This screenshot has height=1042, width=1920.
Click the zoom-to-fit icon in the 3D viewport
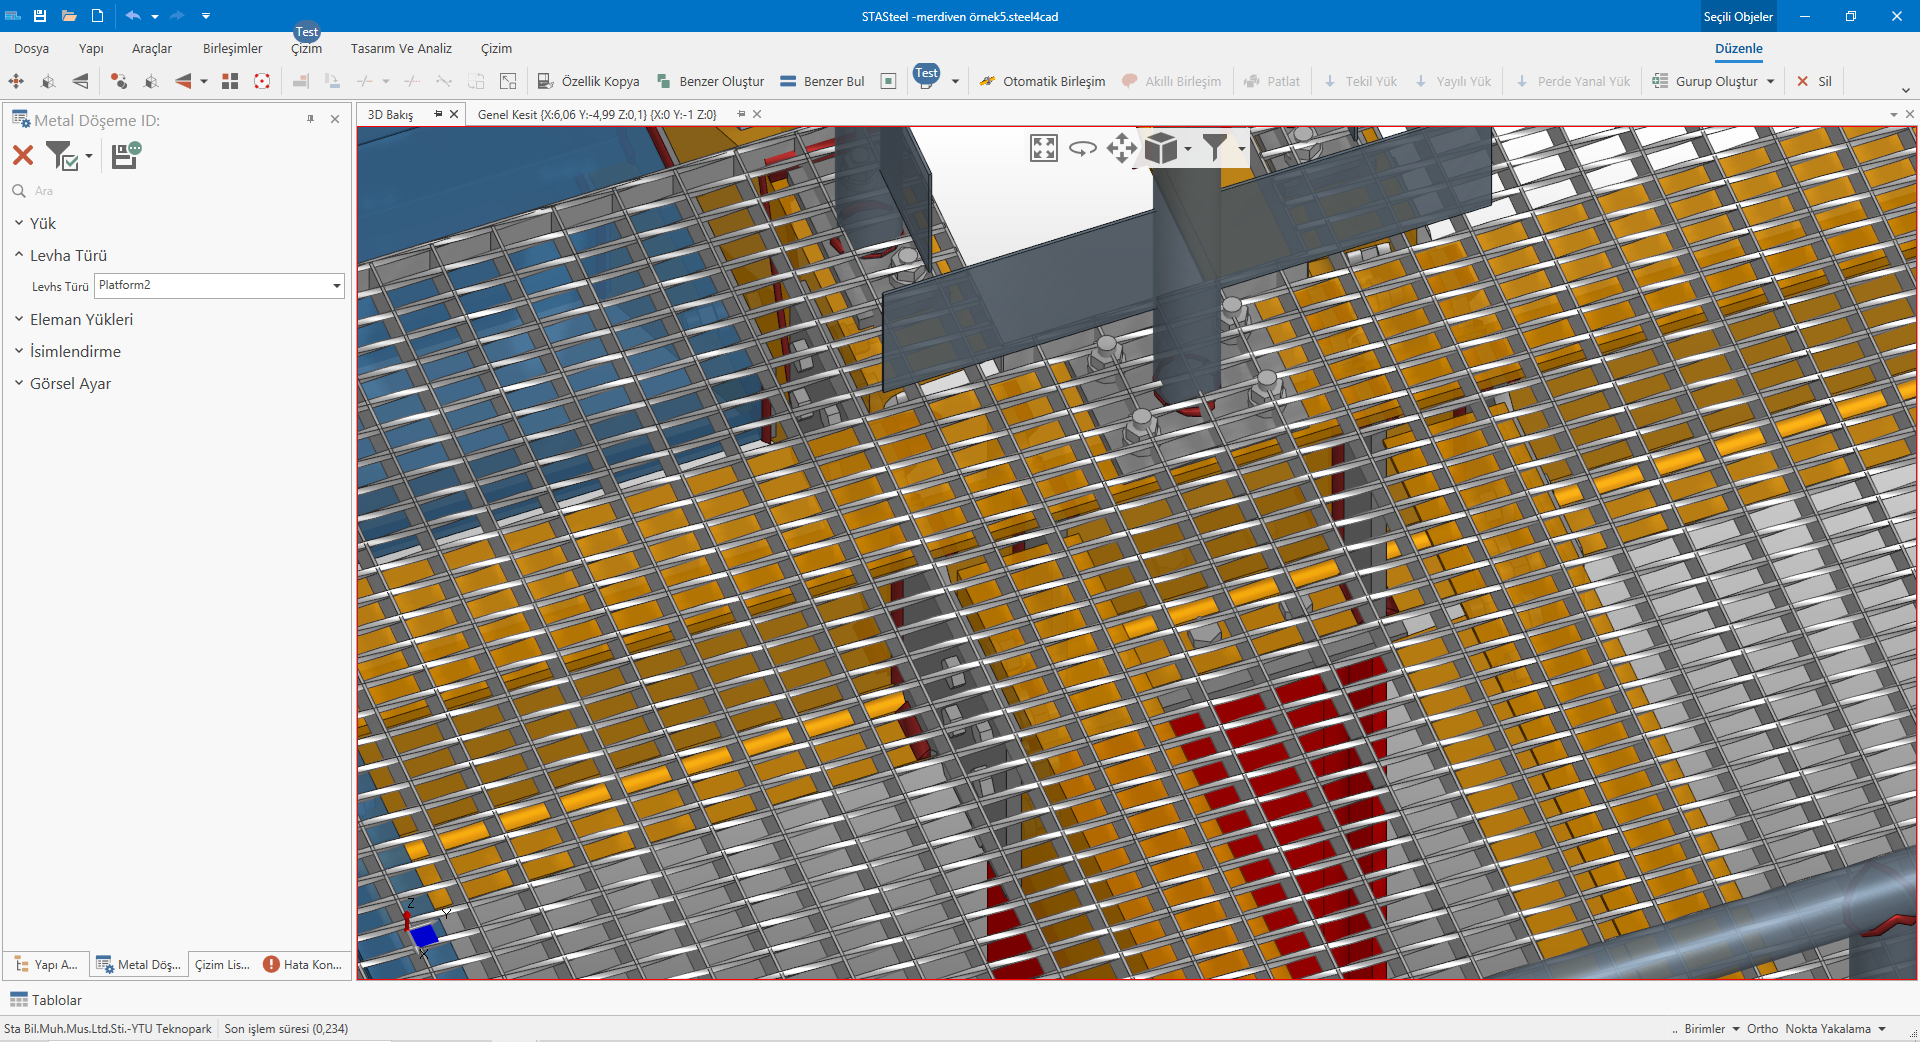click(1043, 149)
